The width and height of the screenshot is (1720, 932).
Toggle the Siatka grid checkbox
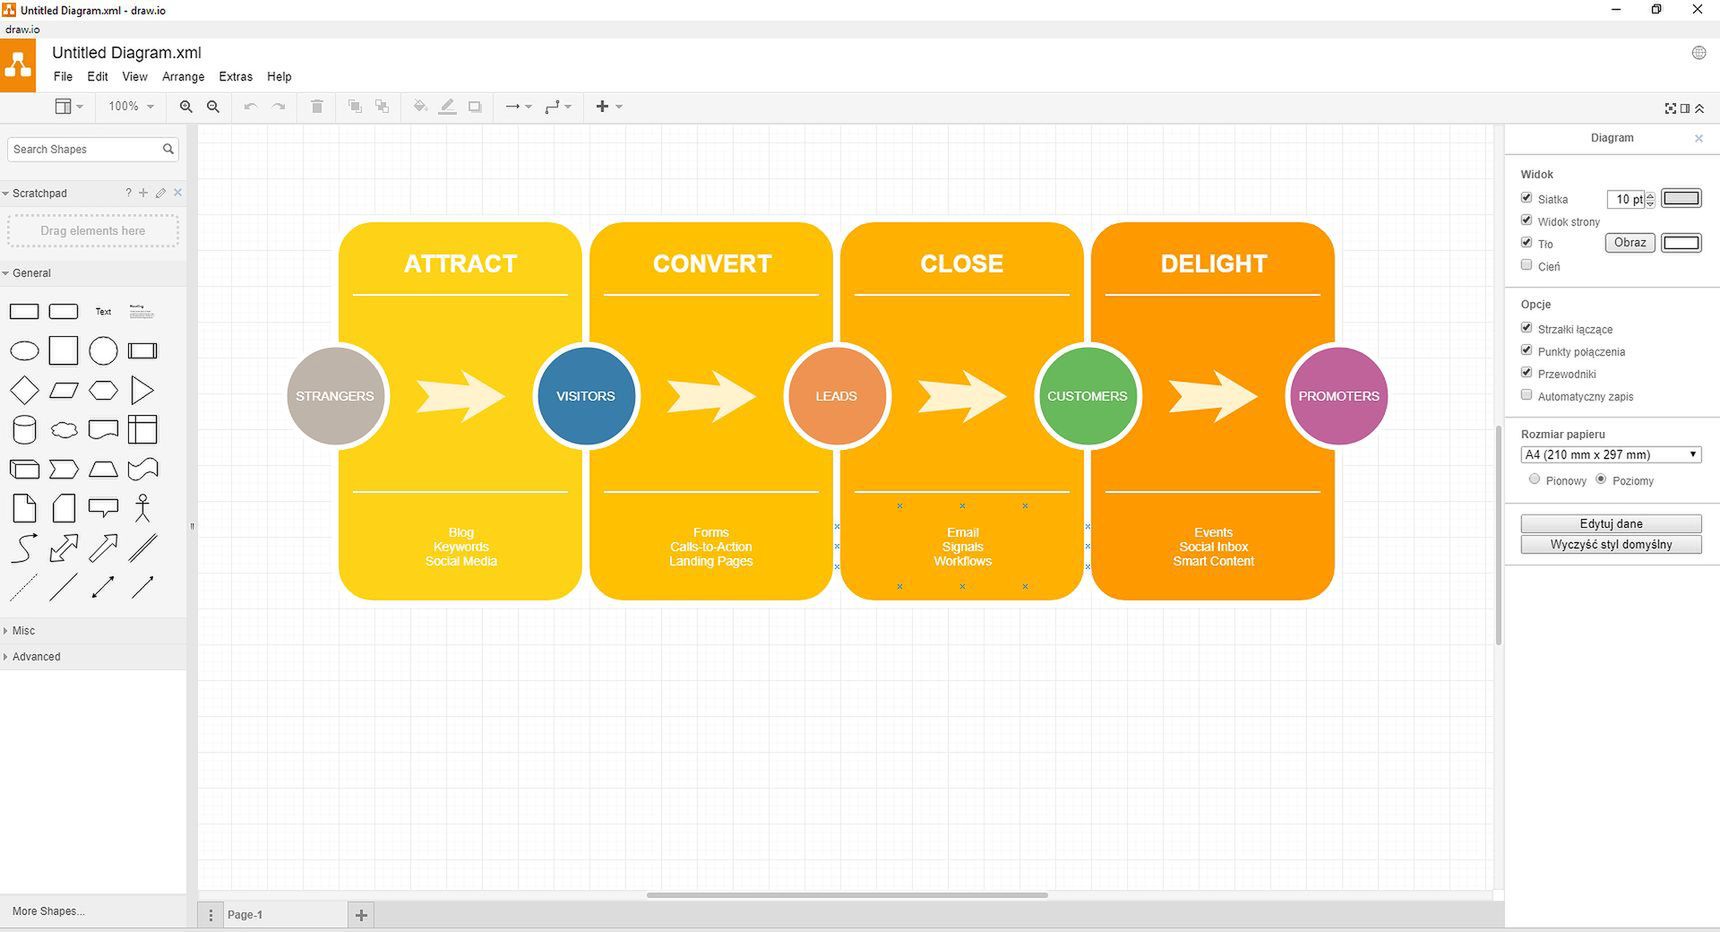1527,198
